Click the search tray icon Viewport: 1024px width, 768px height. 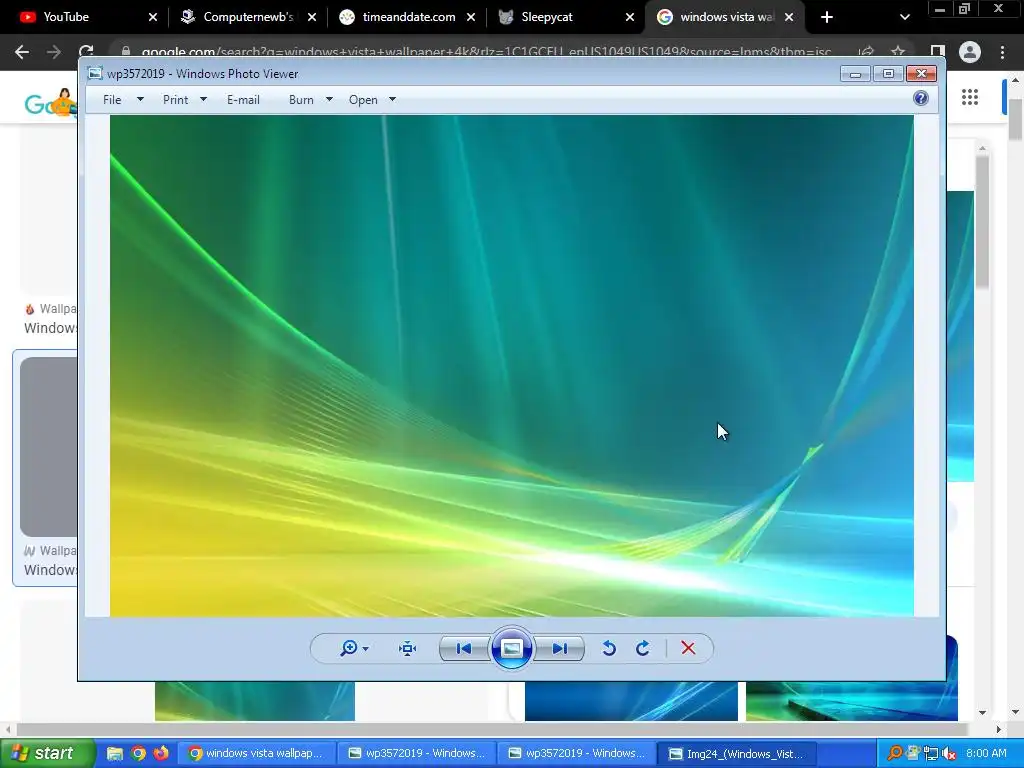tap(894, 753)
